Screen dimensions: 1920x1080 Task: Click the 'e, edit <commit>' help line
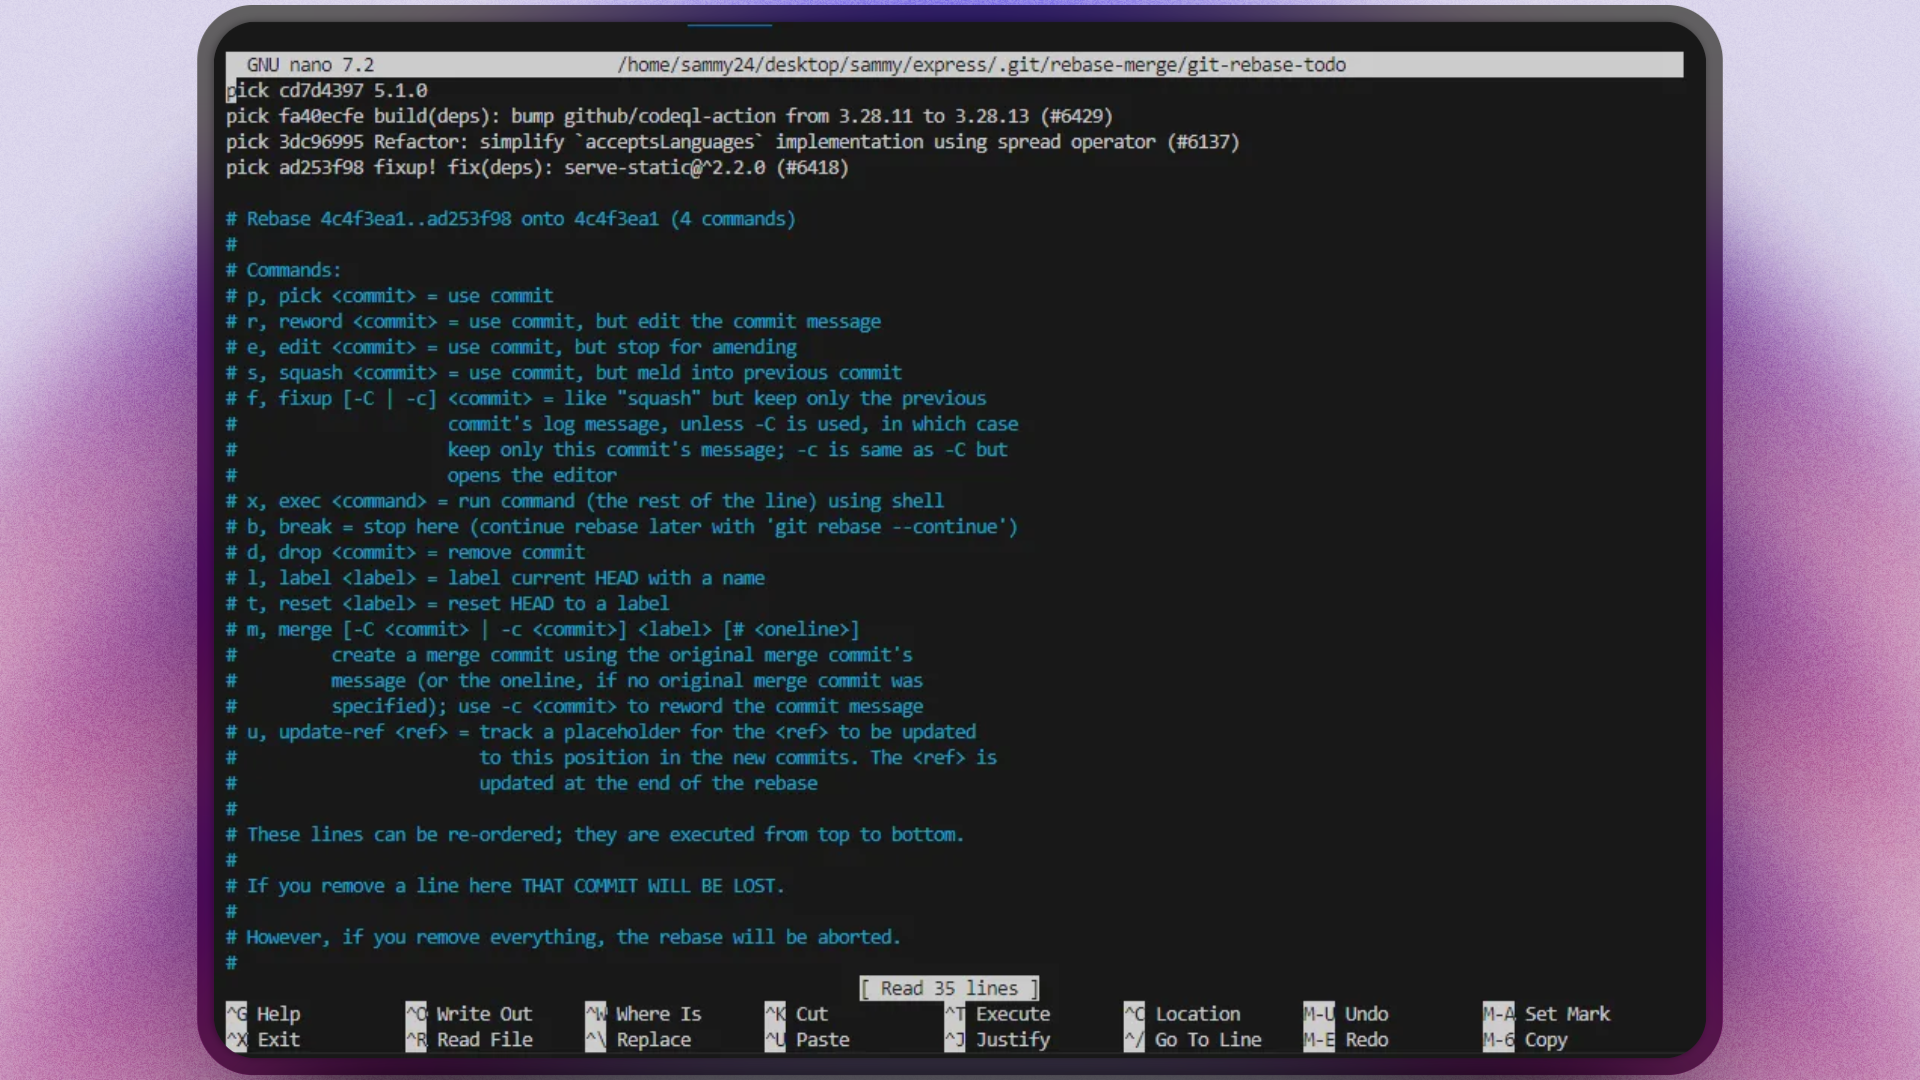(x=511, y=347)
